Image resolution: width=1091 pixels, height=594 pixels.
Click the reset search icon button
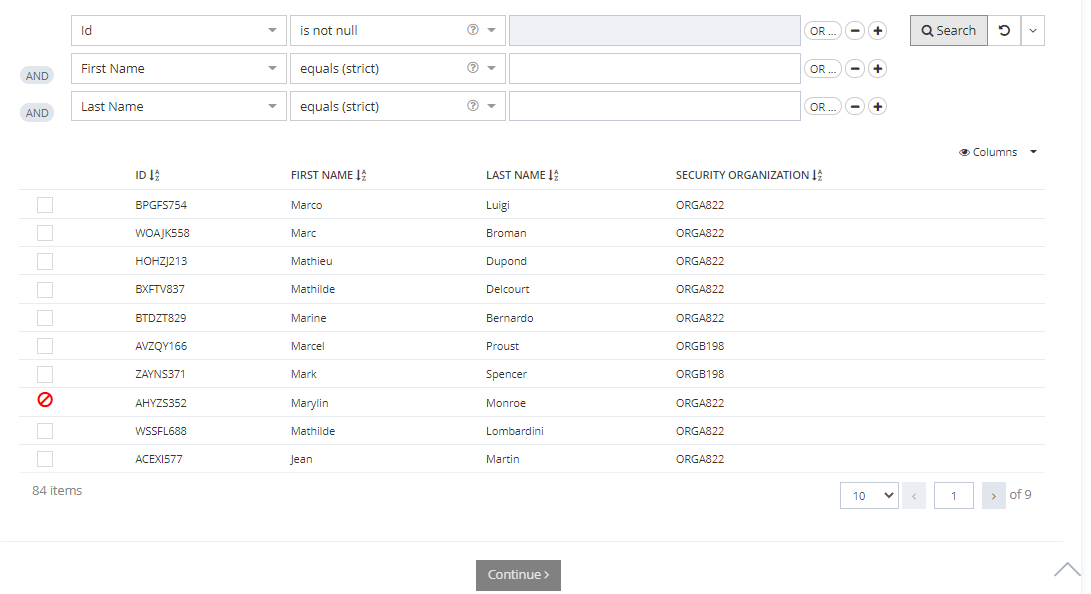click(x=1004, y=31)
